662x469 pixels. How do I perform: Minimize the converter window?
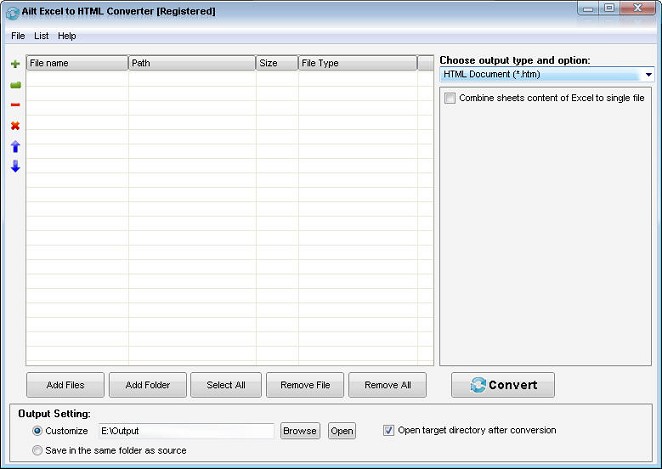pos(588,8)
